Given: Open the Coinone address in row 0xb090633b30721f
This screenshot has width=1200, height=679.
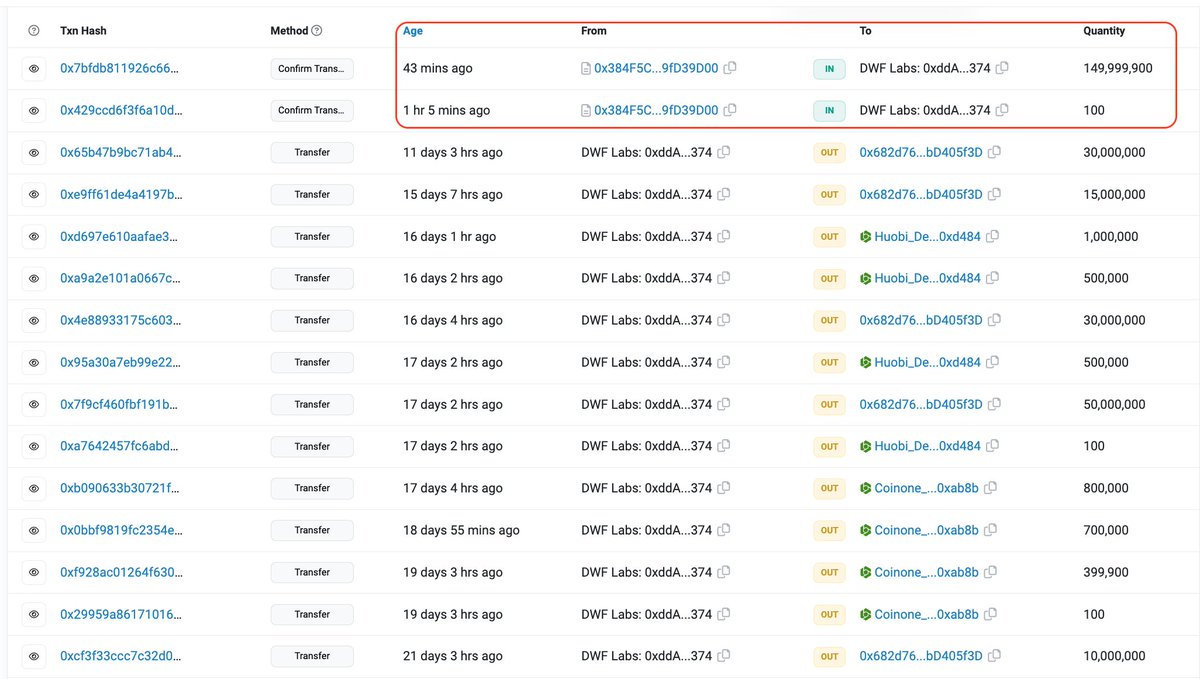Looking at the screenshot, I should point(926,488).
